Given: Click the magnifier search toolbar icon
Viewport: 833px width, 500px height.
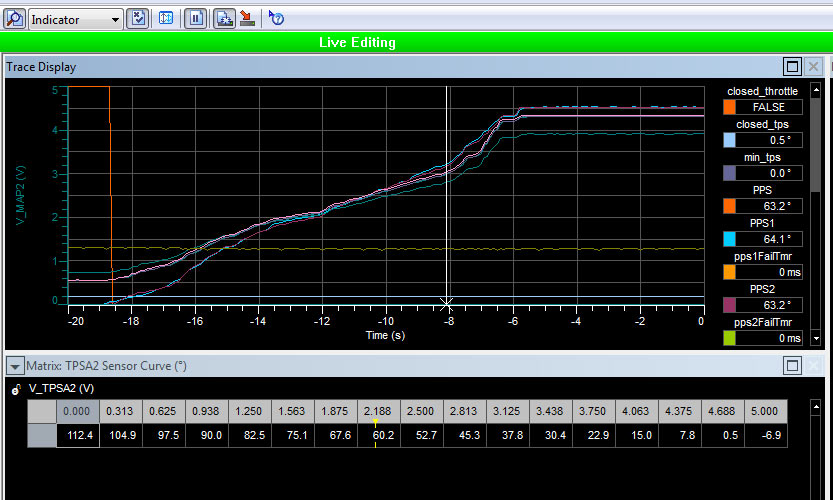Looking at the screenshot, I should (x=14, y=19).
